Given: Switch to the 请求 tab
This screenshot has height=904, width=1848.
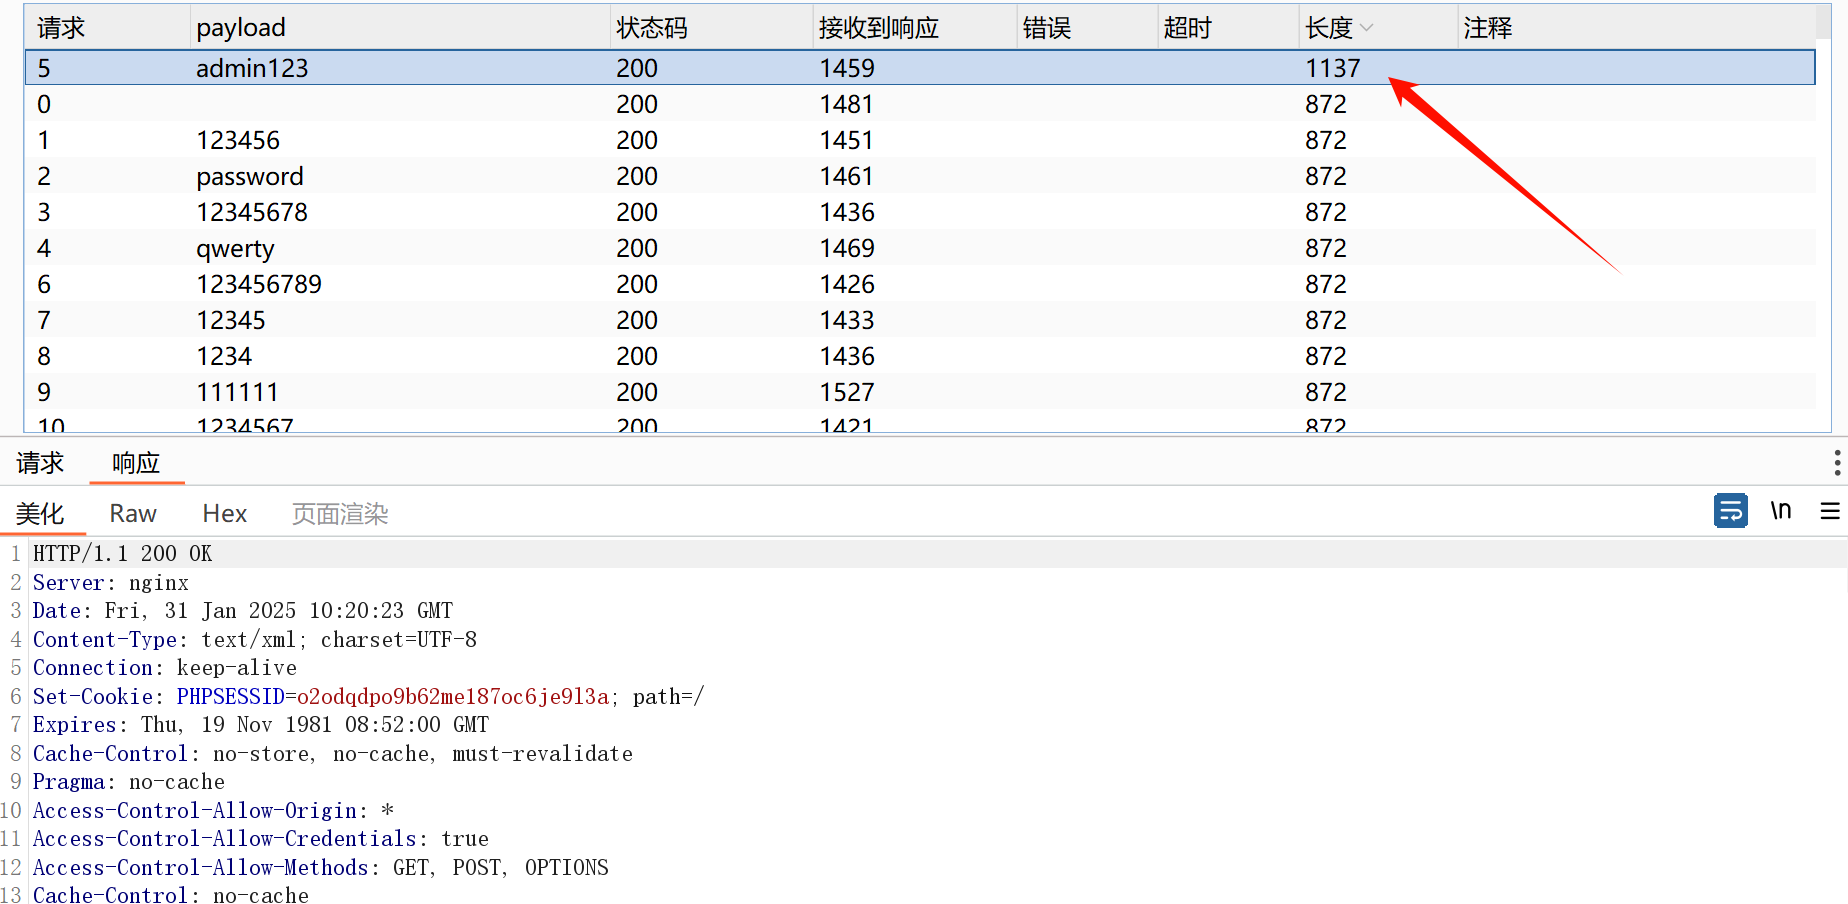Looking at the screenshot, I should pos(40,463).
